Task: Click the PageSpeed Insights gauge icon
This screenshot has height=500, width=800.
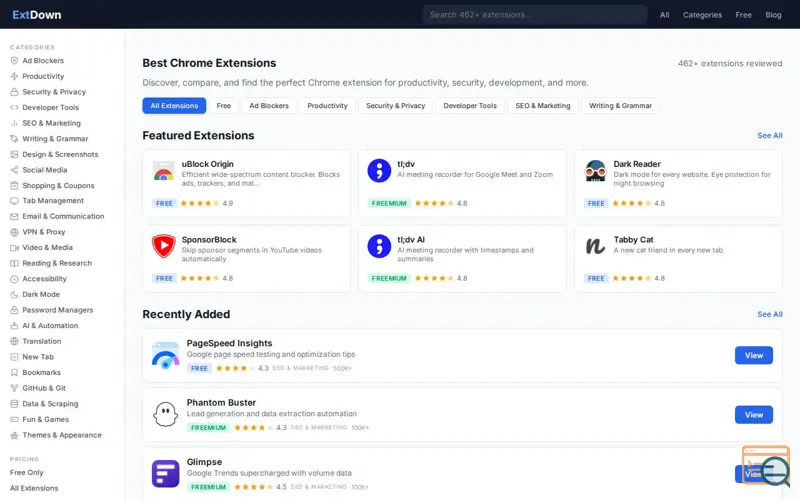Action: 165,356
